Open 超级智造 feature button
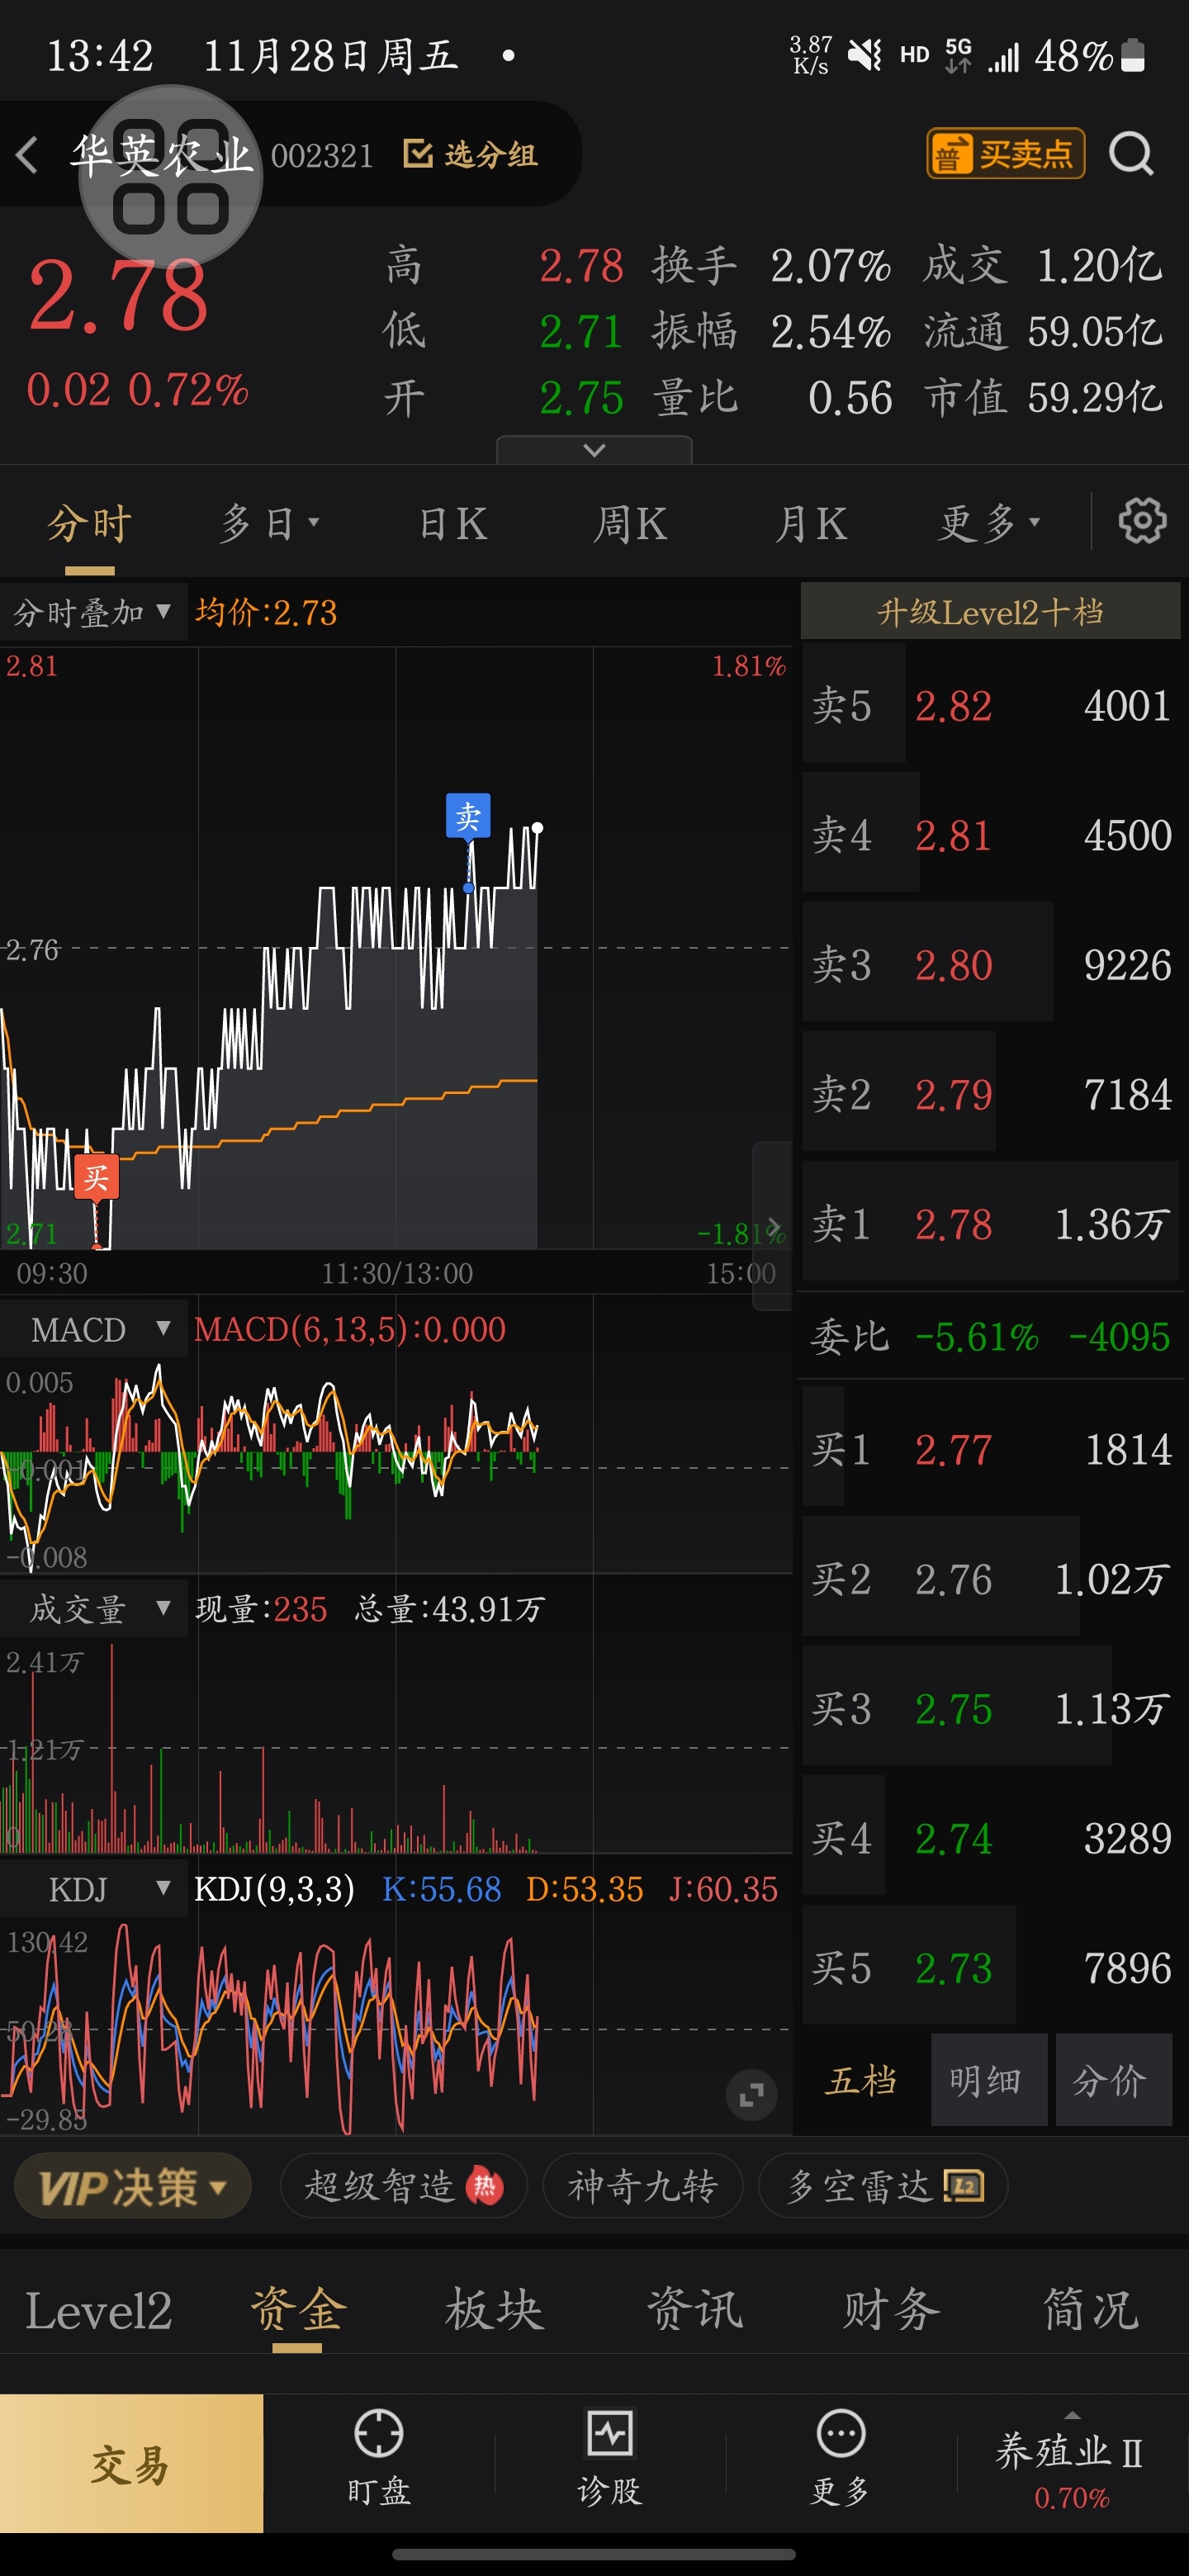1189x2576 pixels. [x=403, y=2186]
